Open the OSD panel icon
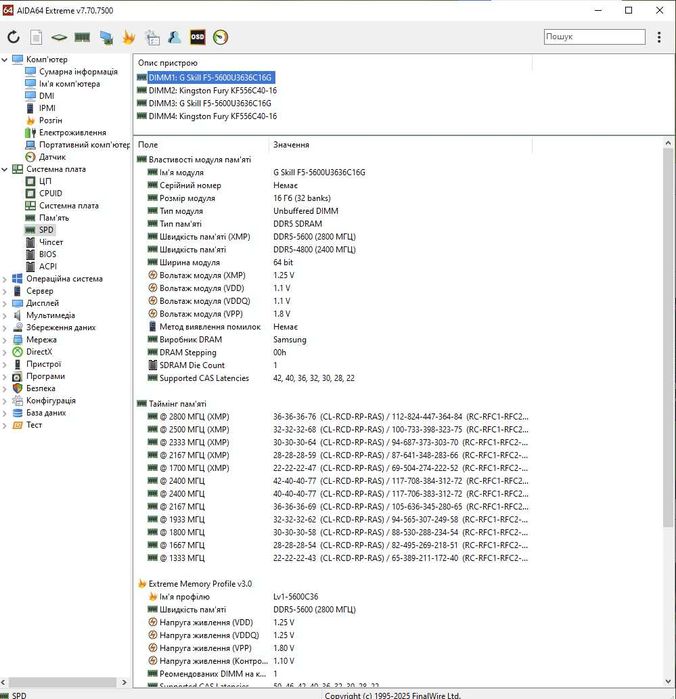Screen dimensions: 676x699 point(198,37)
